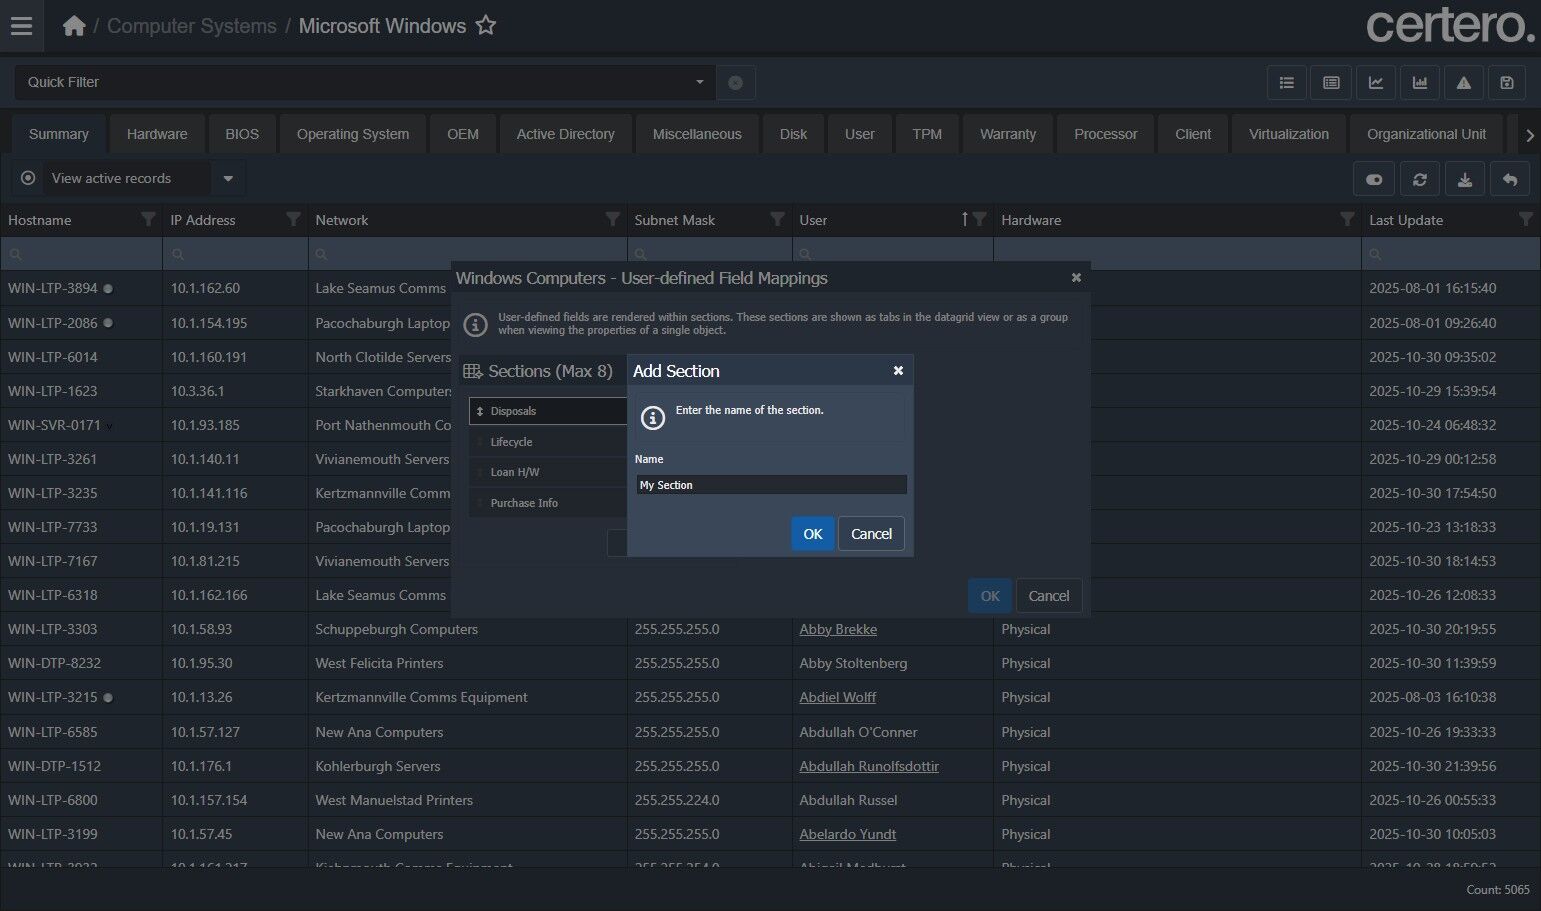Open the hamburger navigation menu
1541x911 pixels.
(21, 26)
